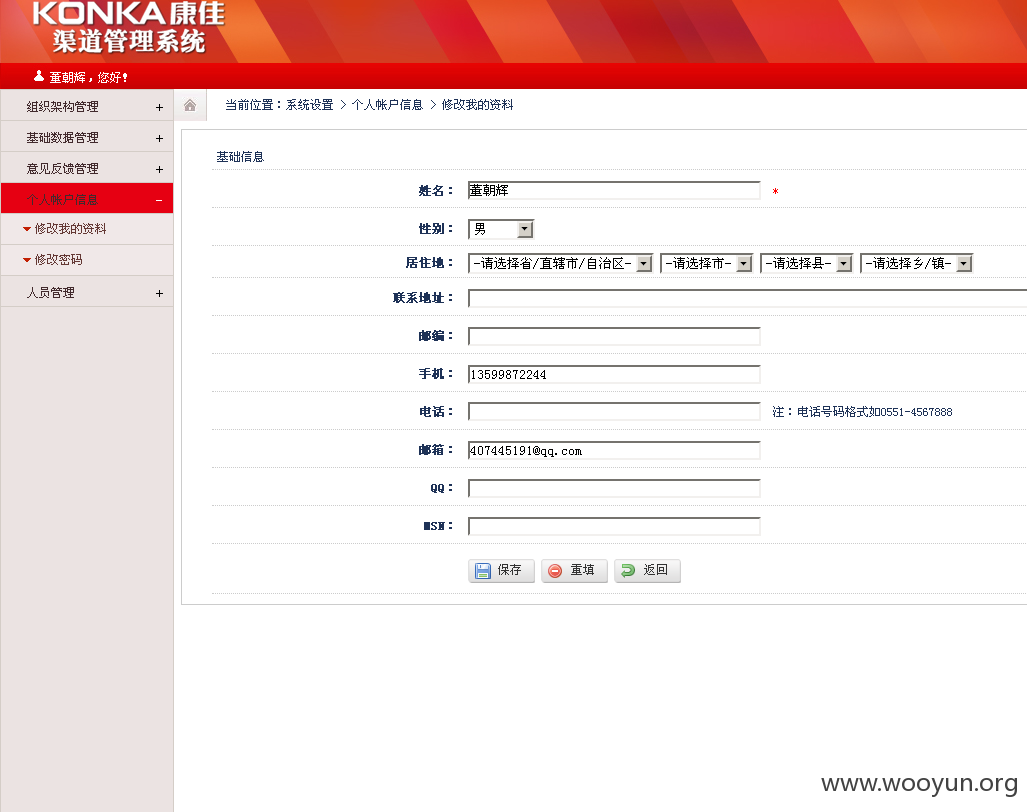Click 个人帐户信息 in the breadcrumb
Screen dimensions: 1027x812
point(387,105)
